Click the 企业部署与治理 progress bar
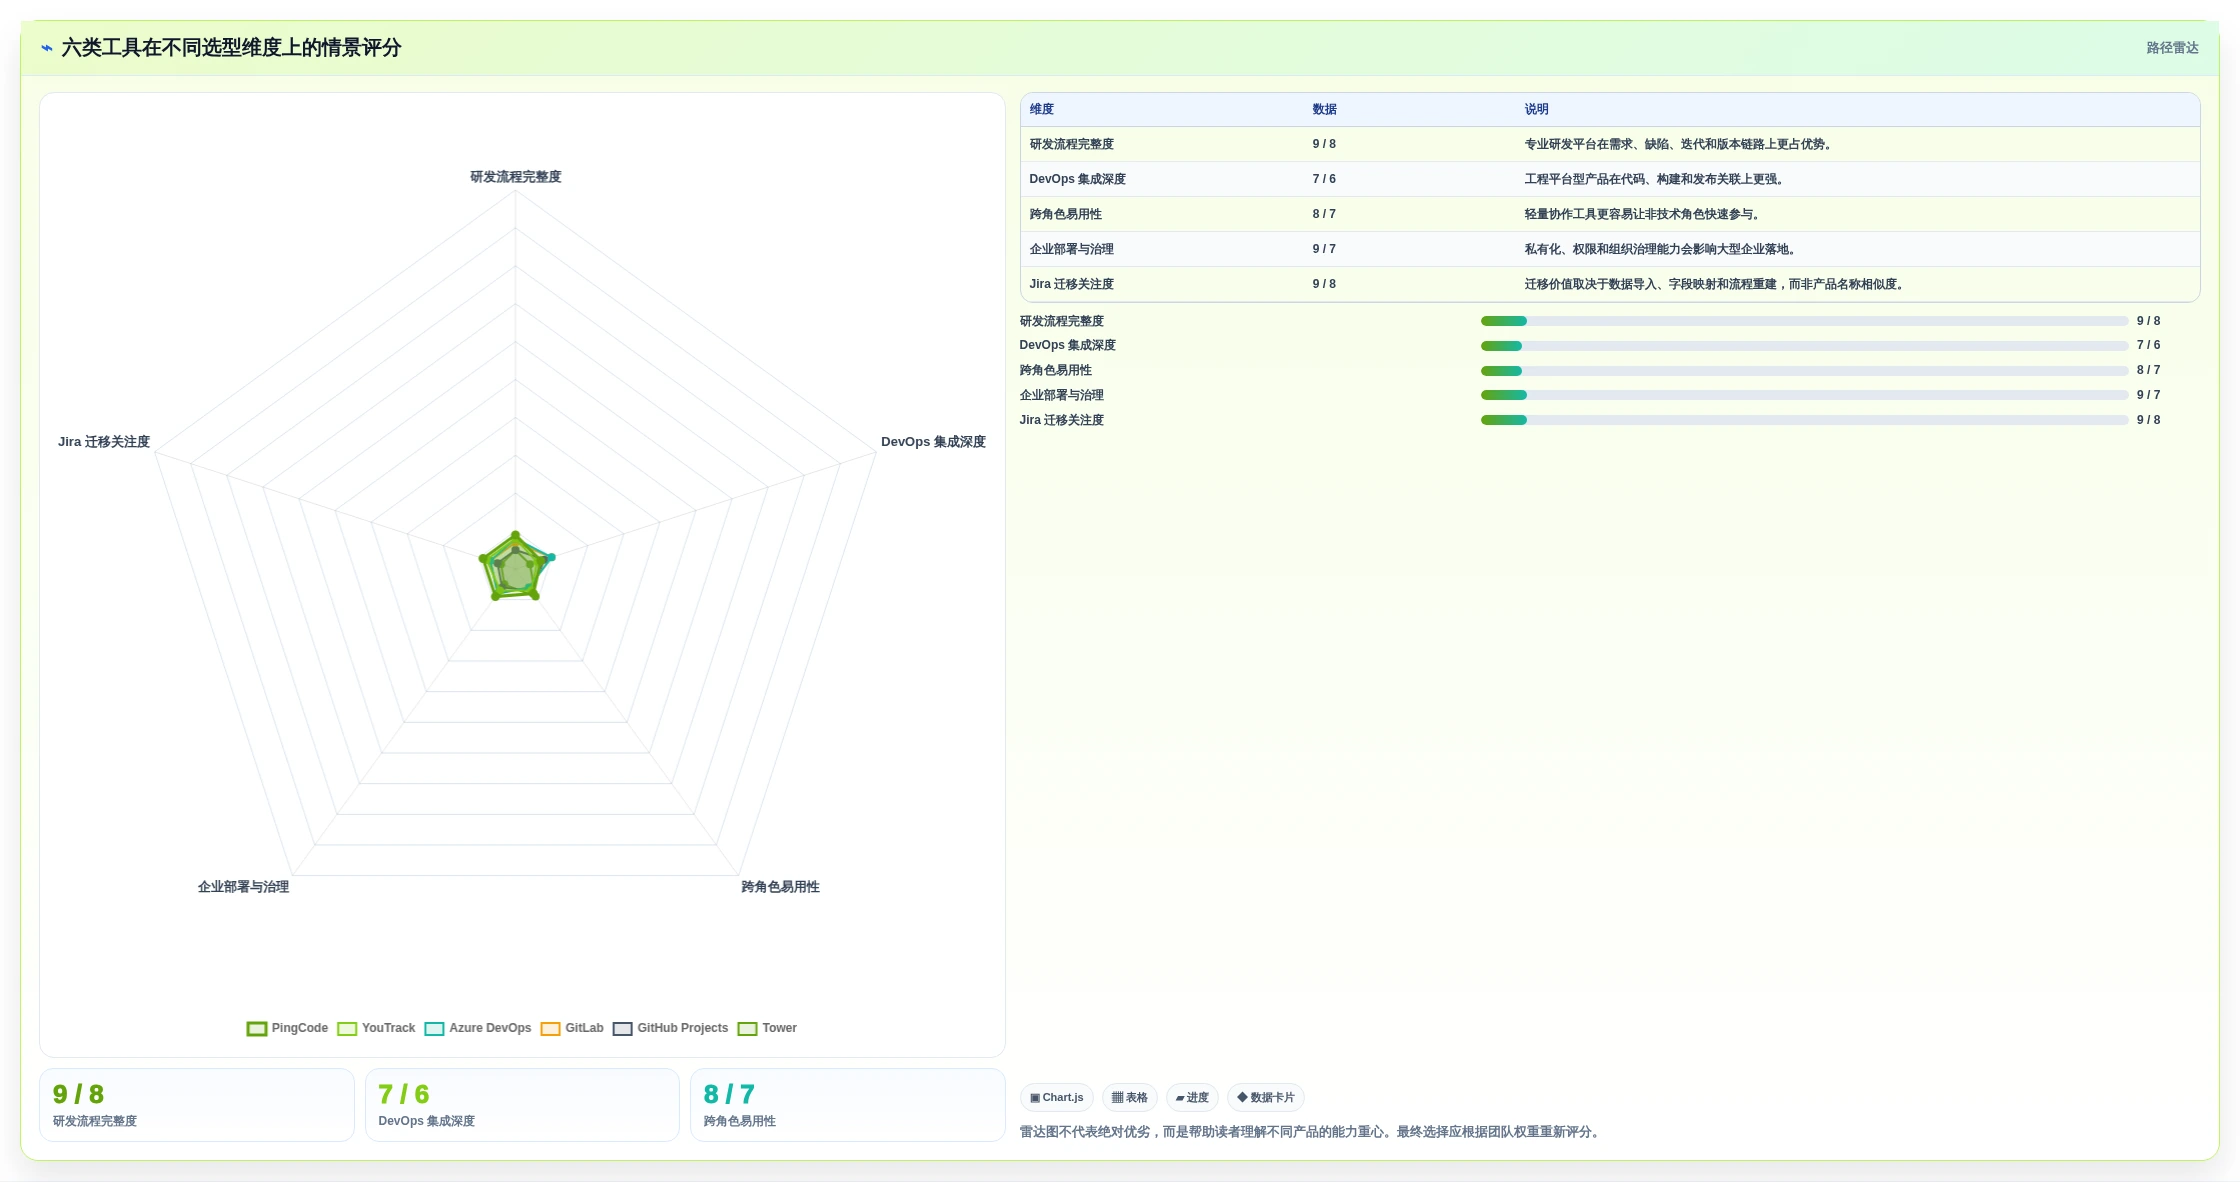 (1804, 395)
